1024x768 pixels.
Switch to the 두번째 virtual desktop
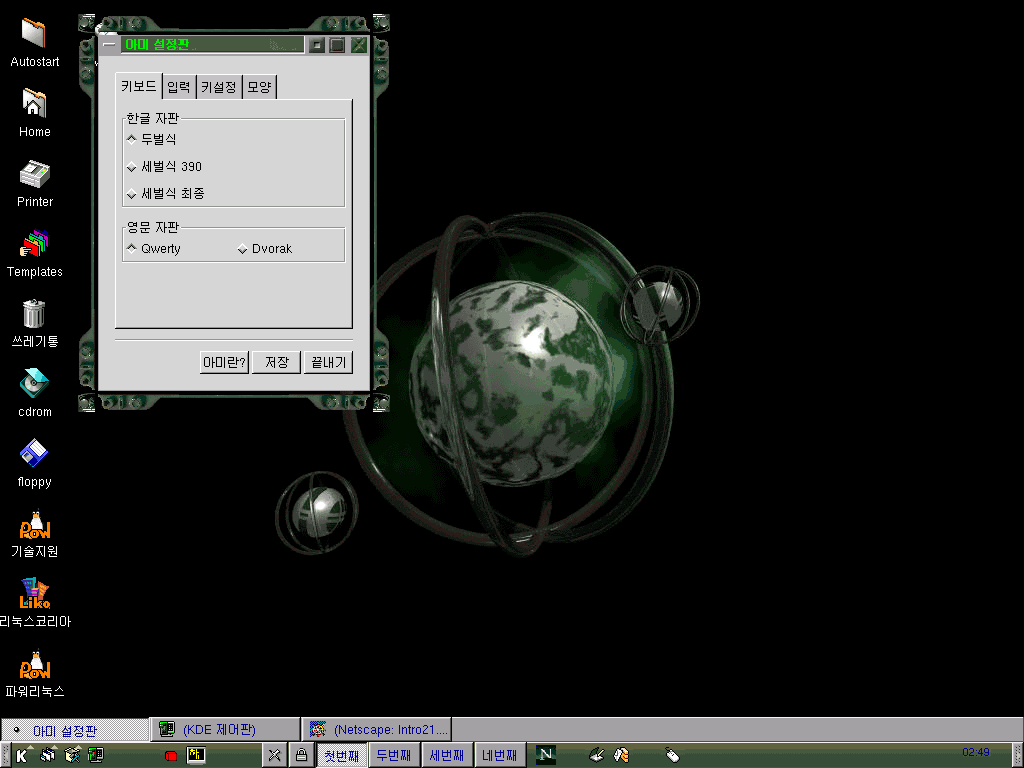coord(394,755)
